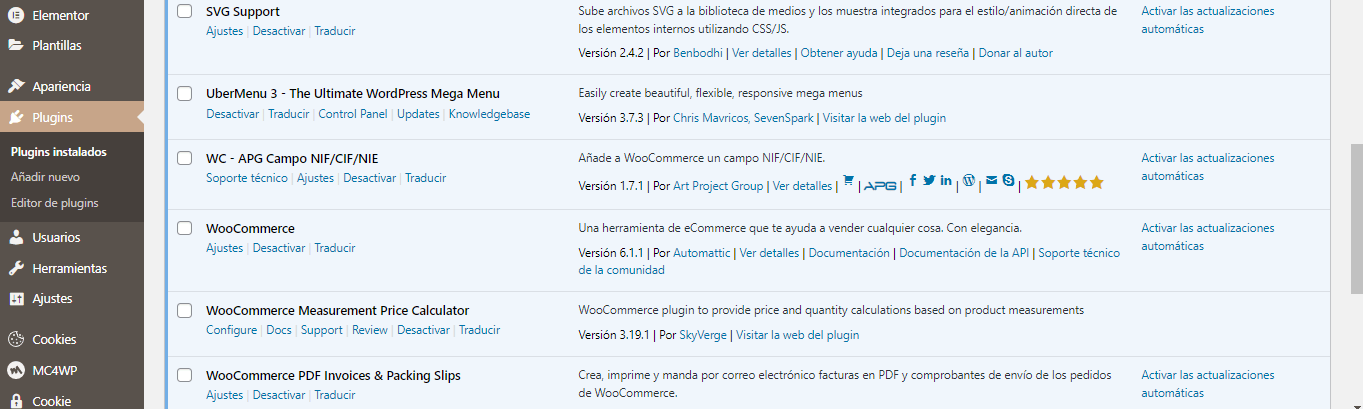Click Configure under Measurement Price Calculator
This screenshot has height=409, width=1363.
[231, 330]
